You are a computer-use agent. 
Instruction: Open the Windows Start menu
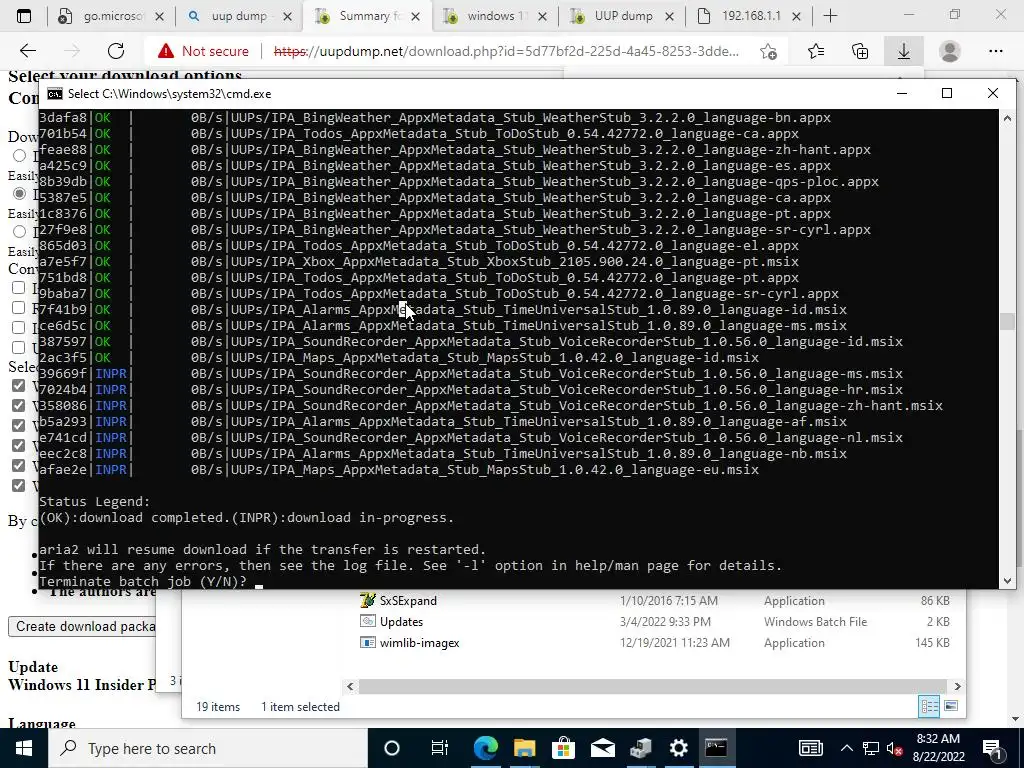24,748
